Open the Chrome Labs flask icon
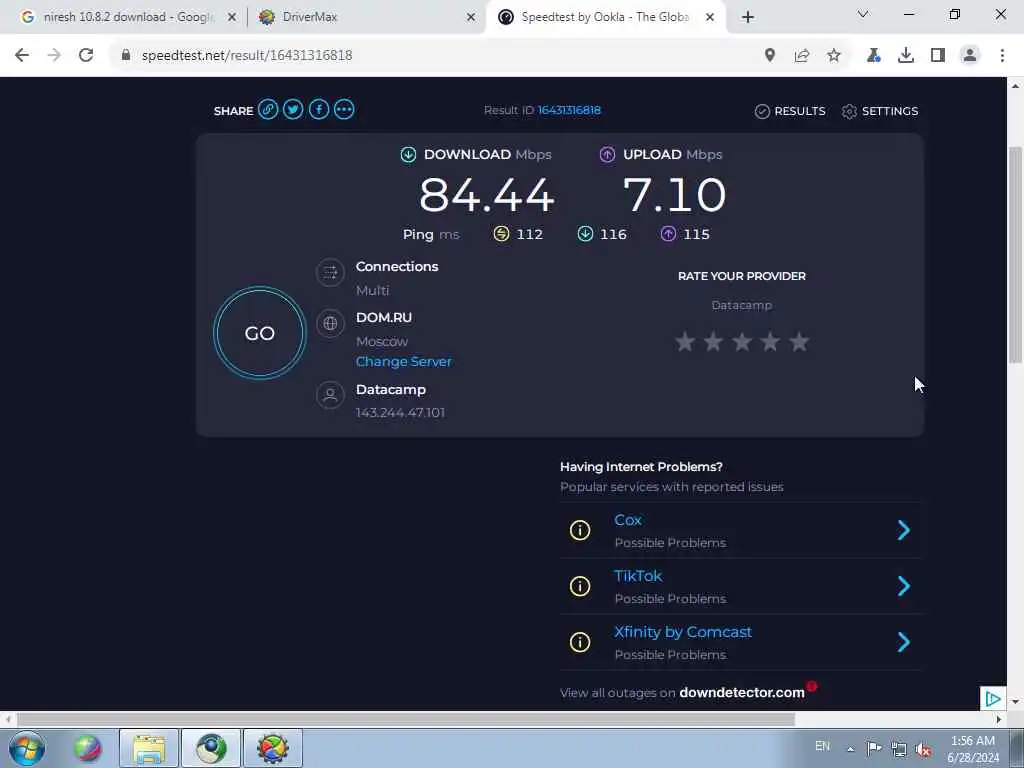Viewport: 1024px width, 768px height. pos(873,56)
